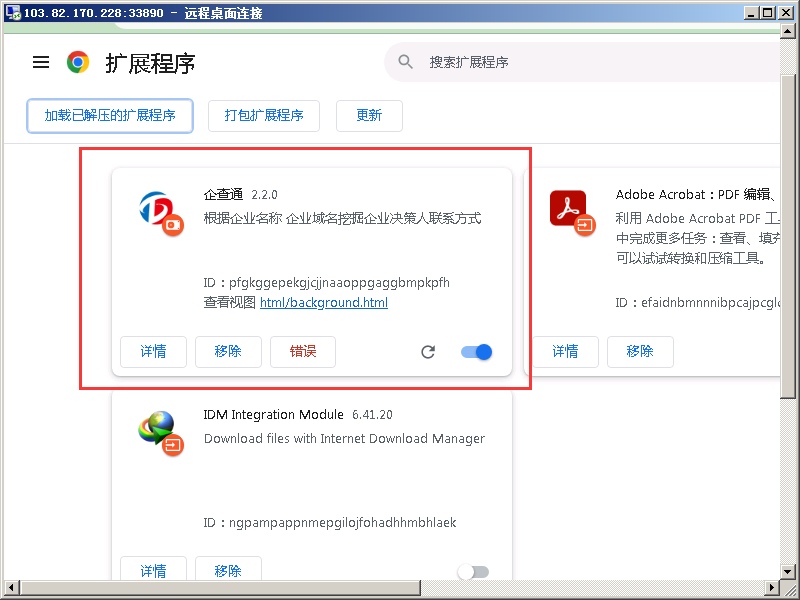Image resolution: width=800 pixels, height=600 pixels.
Task: Click 加载已解压的扩展程序 button
Action: point(110,116)
